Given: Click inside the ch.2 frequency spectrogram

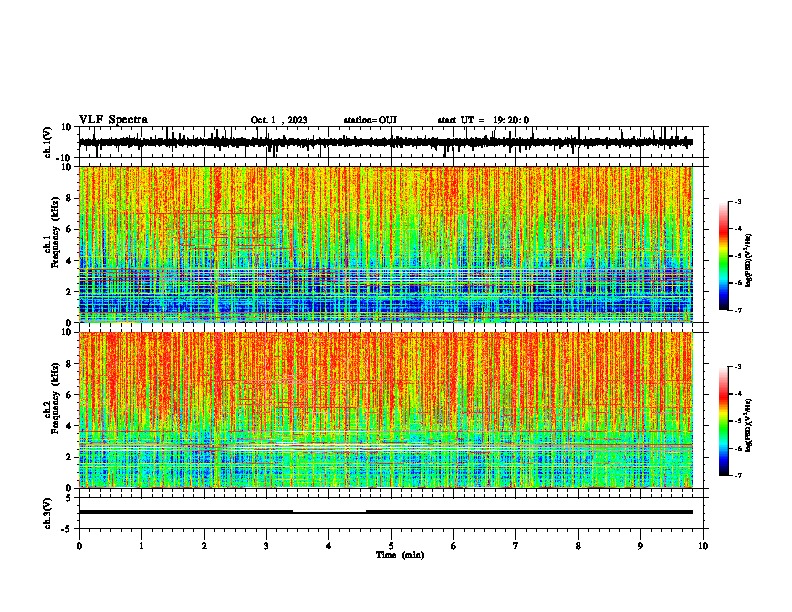Looking at the screenshot, I should [x=385, y=410].
